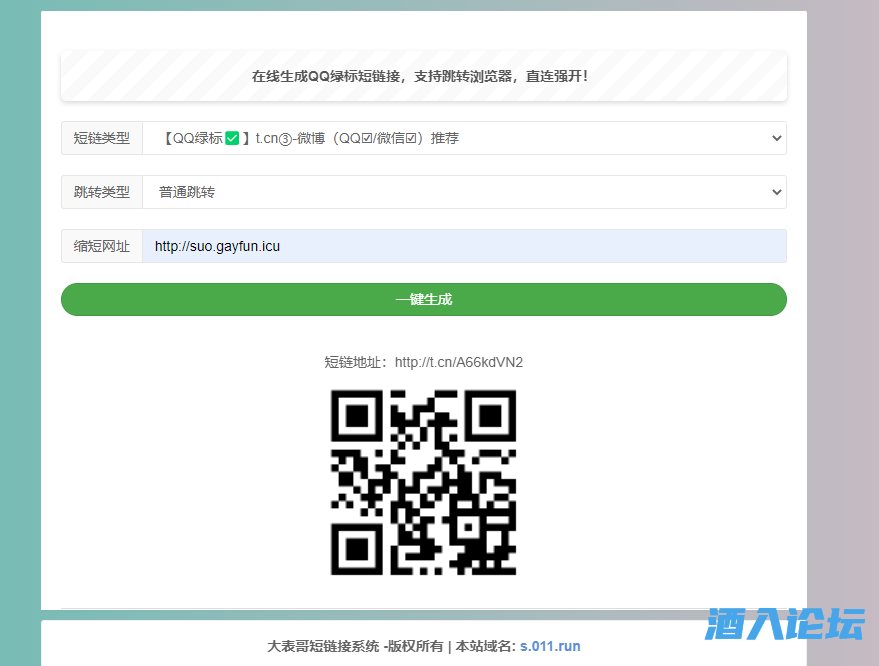Click the arrow at the end of the 跳转类型 row
879x666 pixels.
pyautogui.click(x=777, y=192)
